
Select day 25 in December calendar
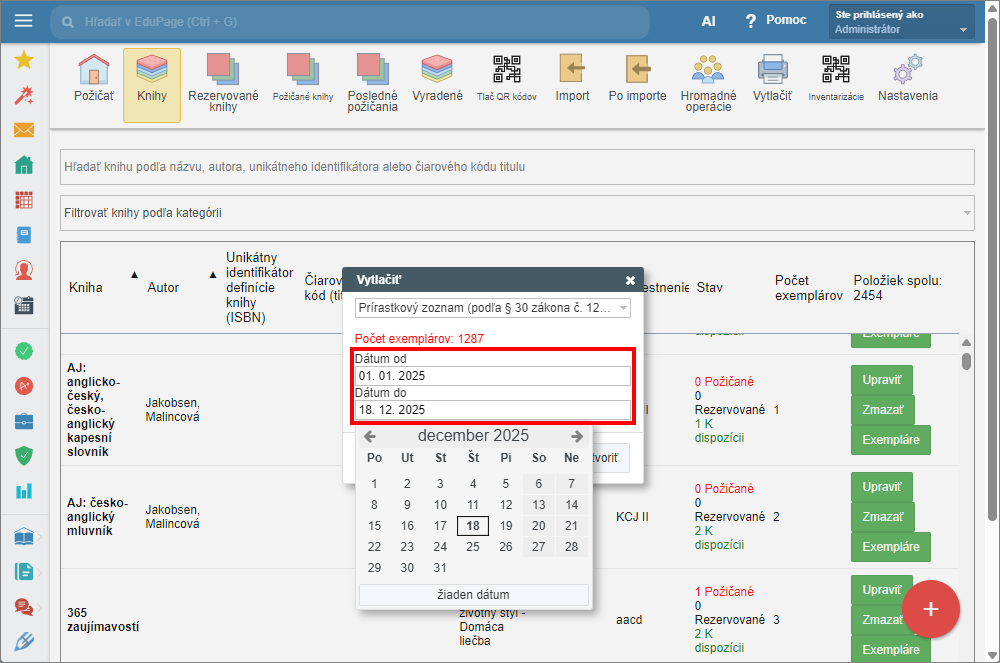coord(473,547)
